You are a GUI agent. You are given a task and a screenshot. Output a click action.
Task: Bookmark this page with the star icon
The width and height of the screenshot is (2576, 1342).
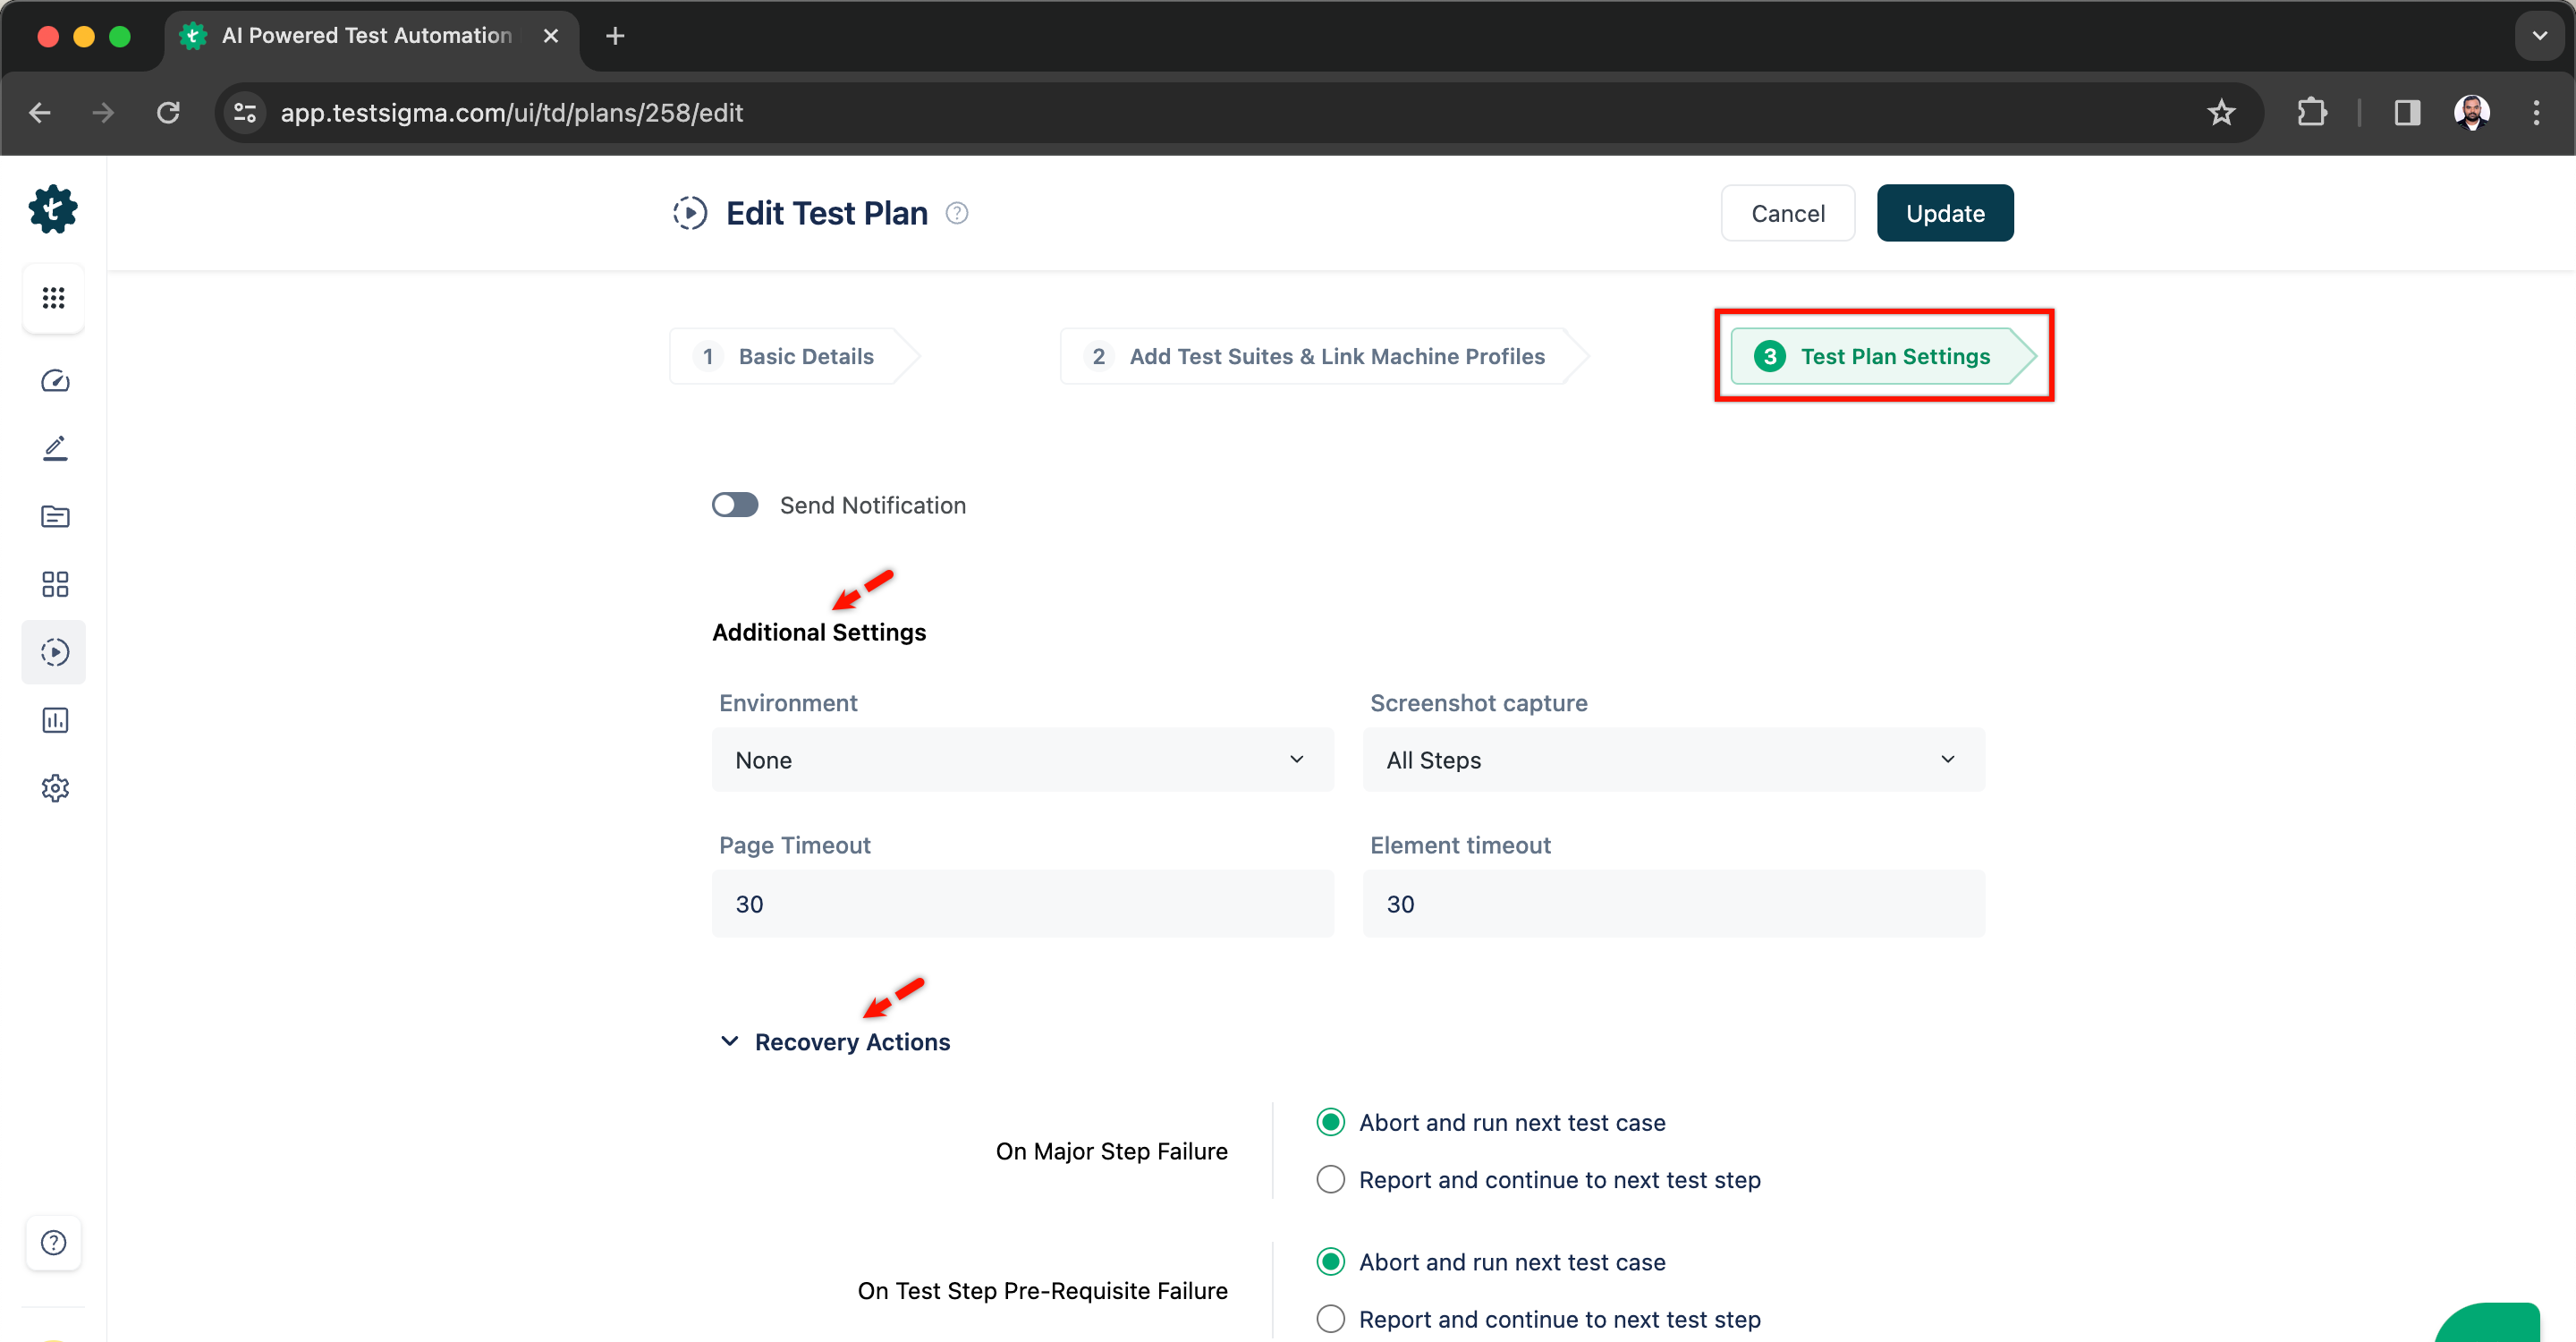tap(2220, 113)
